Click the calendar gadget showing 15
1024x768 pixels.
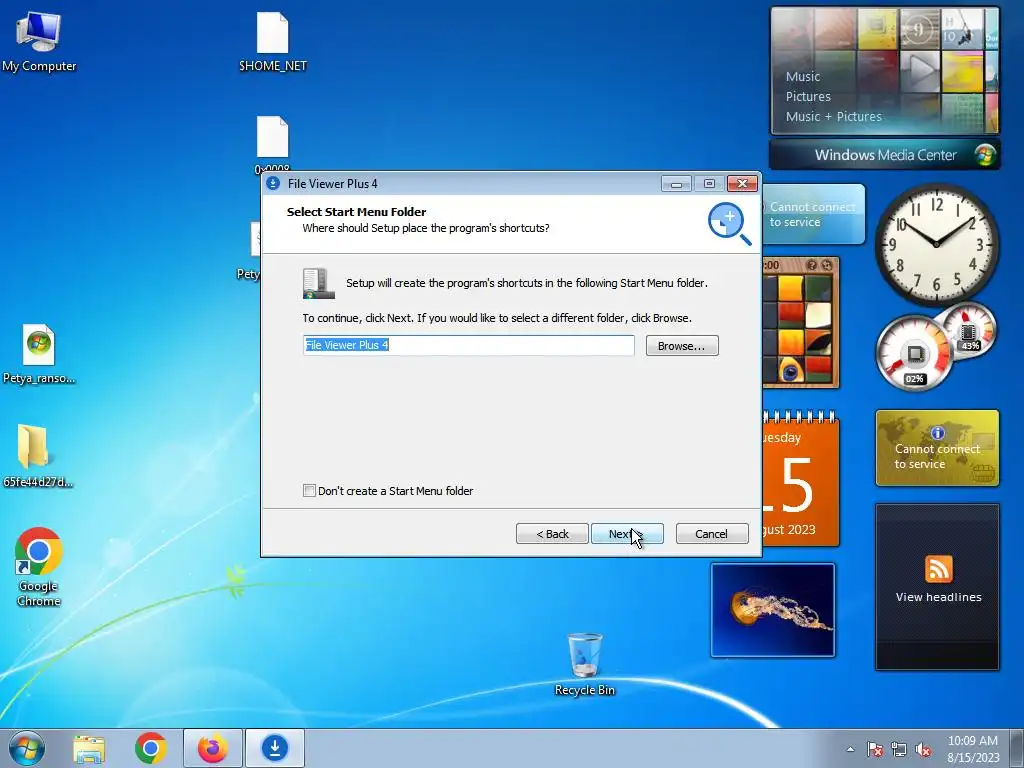pos(801,480)
